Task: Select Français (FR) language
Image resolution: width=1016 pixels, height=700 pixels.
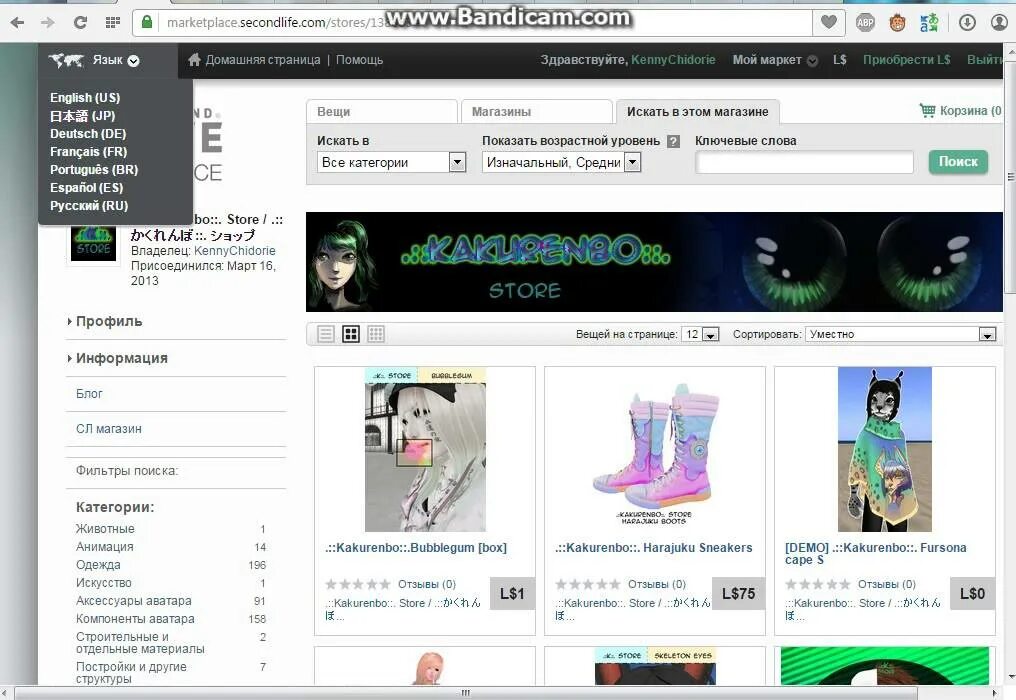Action: click(89, 152)
